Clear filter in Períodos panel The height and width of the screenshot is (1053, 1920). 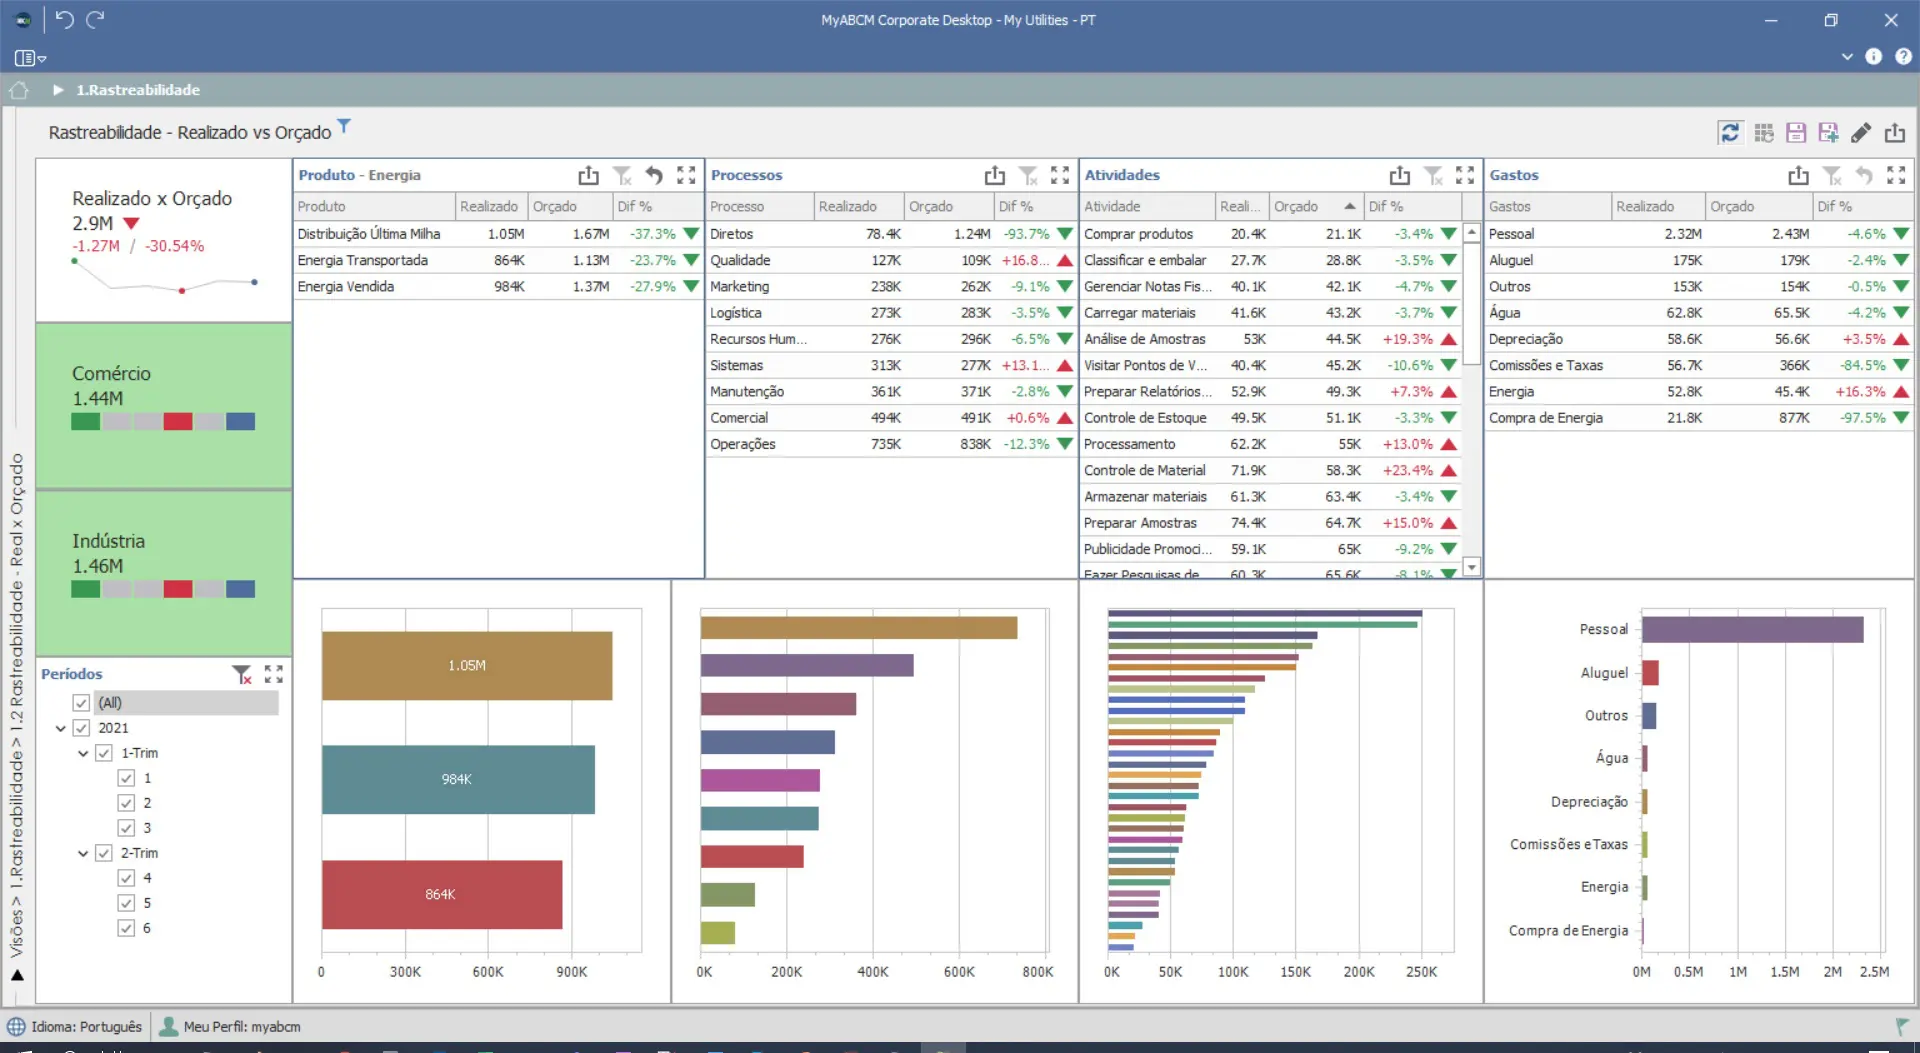click(x=242, y=675)
